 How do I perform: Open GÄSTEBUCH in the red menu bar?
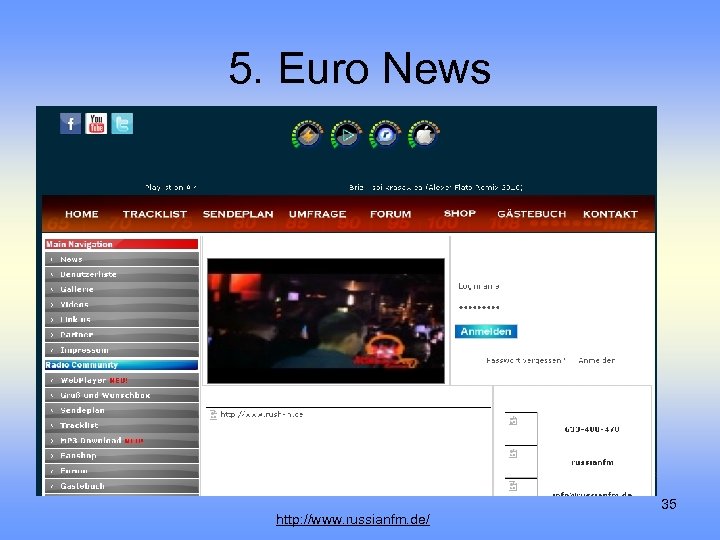pyautogui.click(x=532, y=214)
